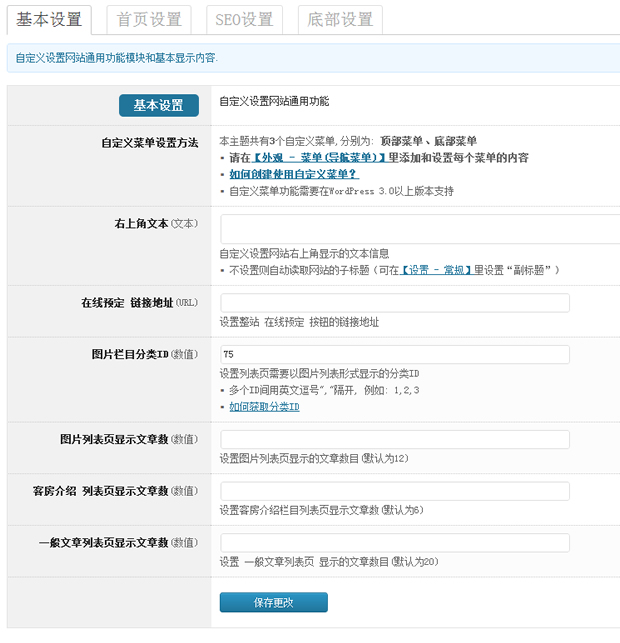The image size is (620, 643).
Task: Click the 设置 一般文章列表页 显示的文章数目 hint
Action: coord(329,562)
